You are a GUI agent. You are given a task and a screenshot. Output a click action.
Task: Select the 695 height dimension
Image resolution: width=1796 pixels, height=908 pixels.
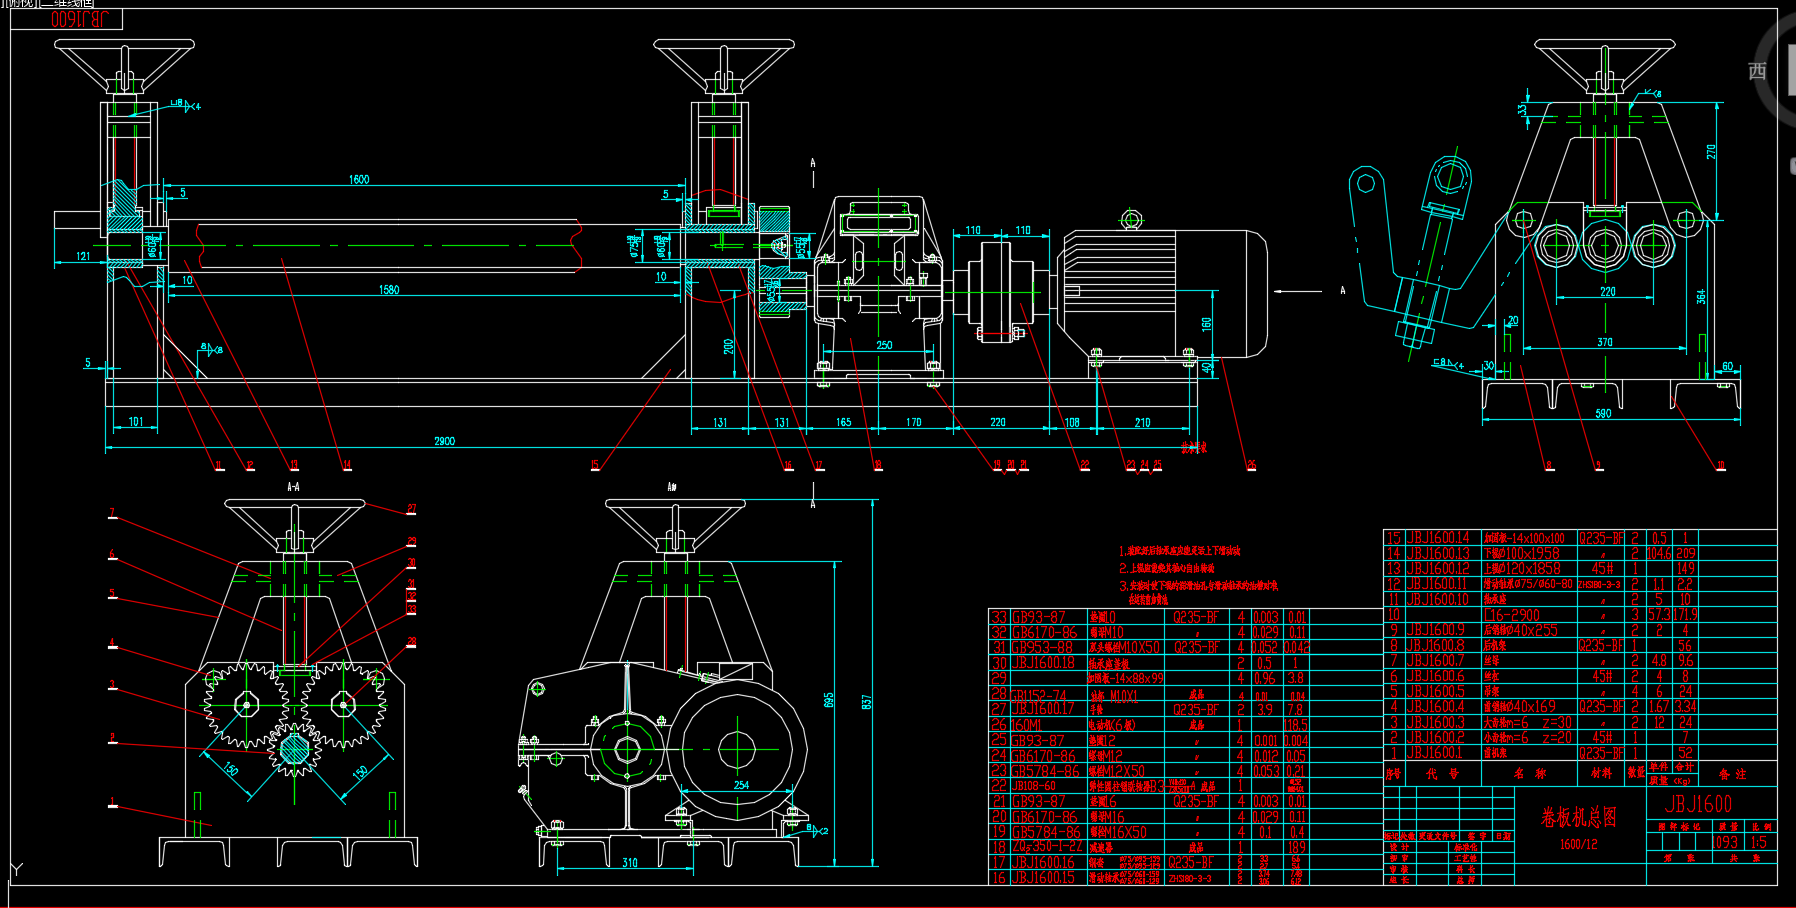829,700
